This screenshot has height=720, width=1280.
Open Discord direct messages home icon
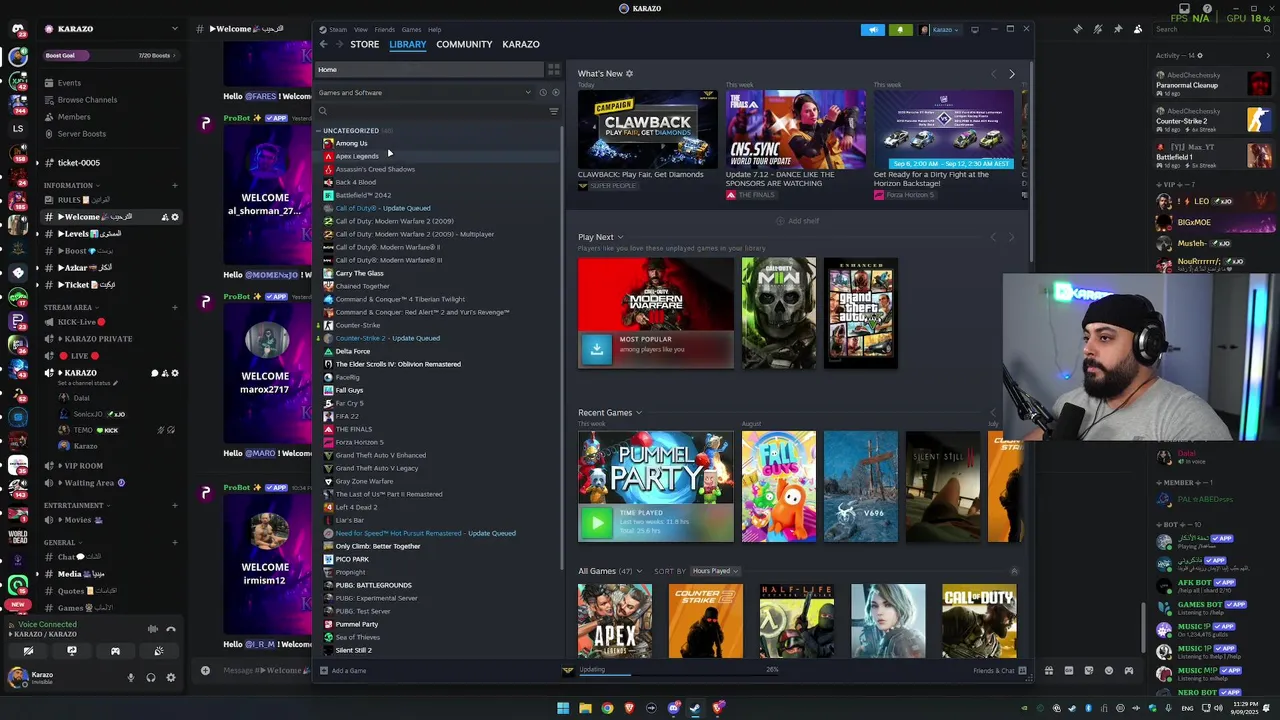tap(18, 30)
